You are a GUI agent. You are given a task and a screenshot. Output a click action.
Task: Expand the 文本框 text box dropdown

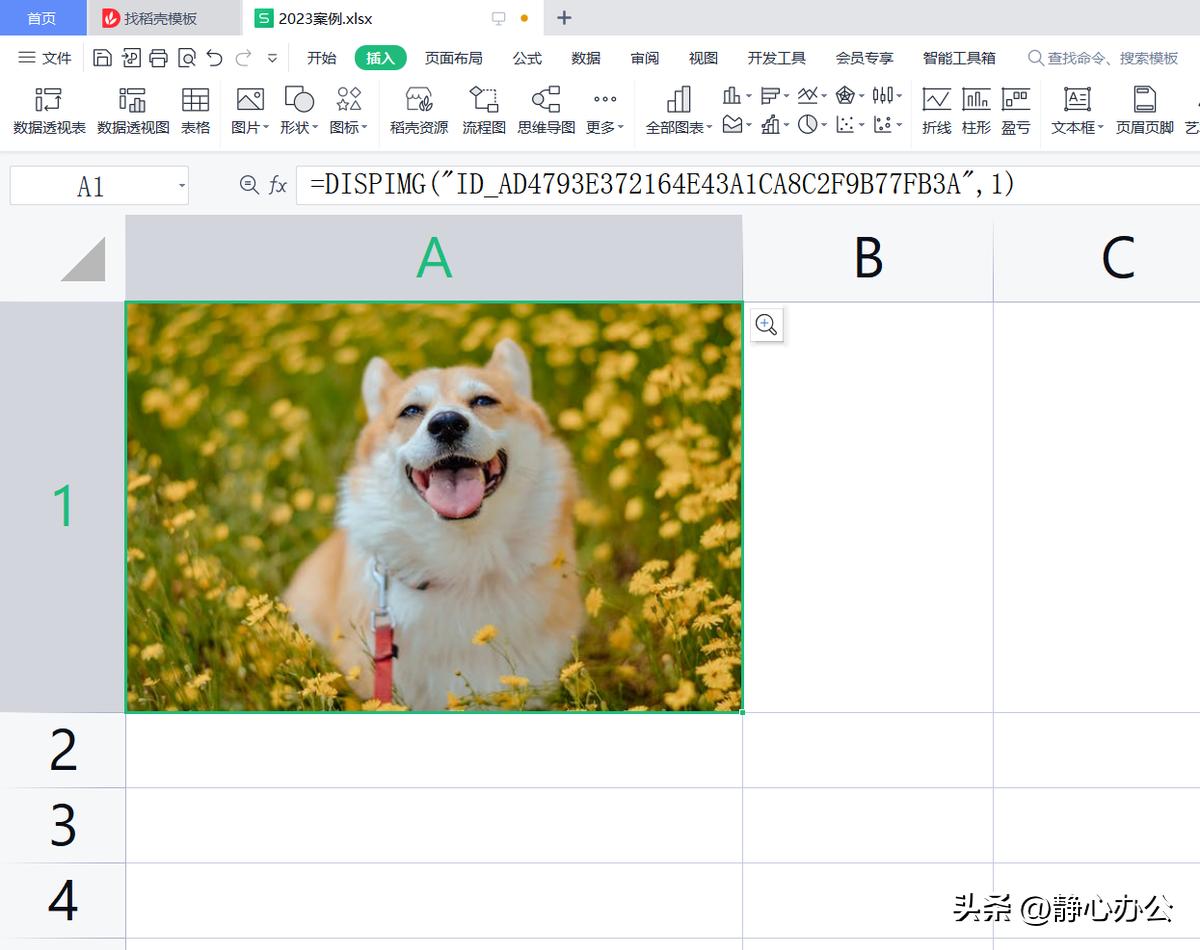1076,110
